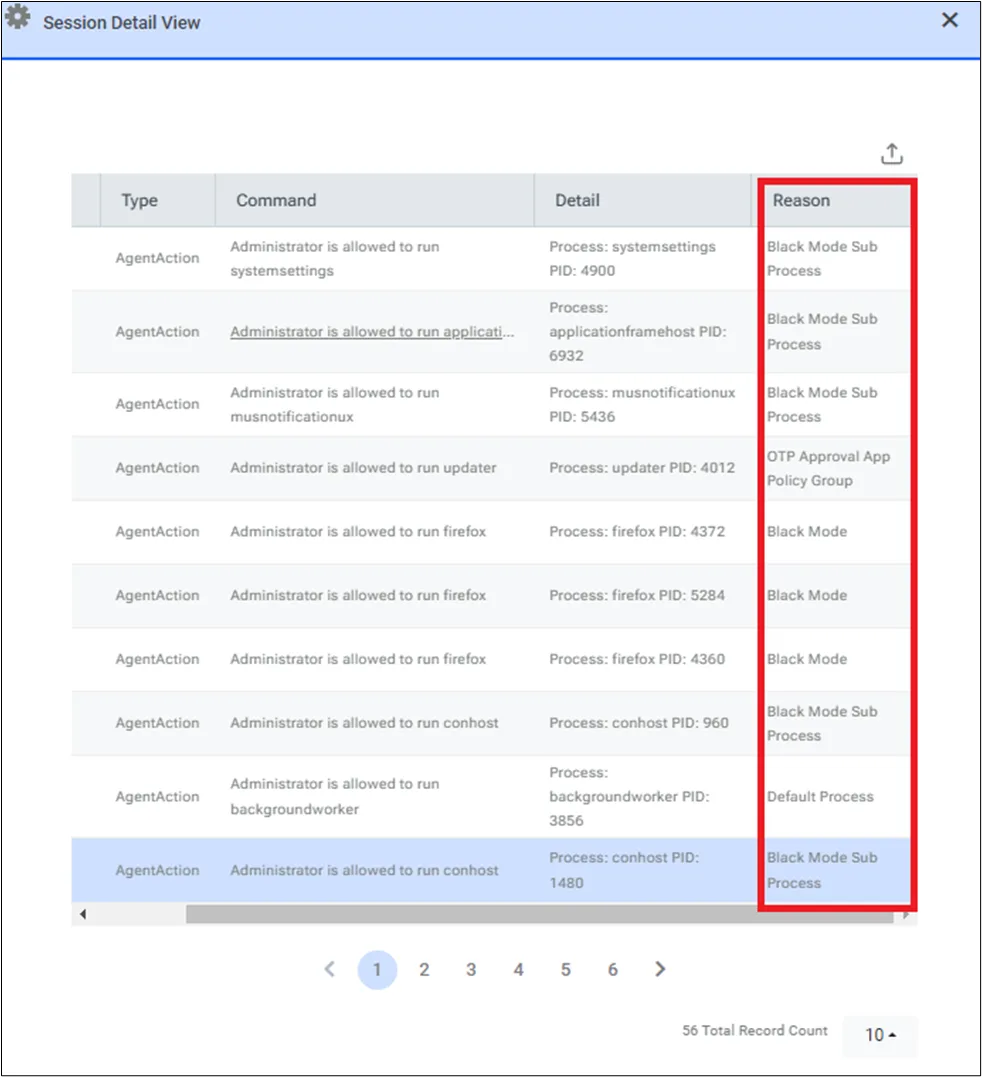The image size is (982, 1077).
Task: Click 'Process: firefox PID: 4360' detail
Action: [x=637, y=659]
